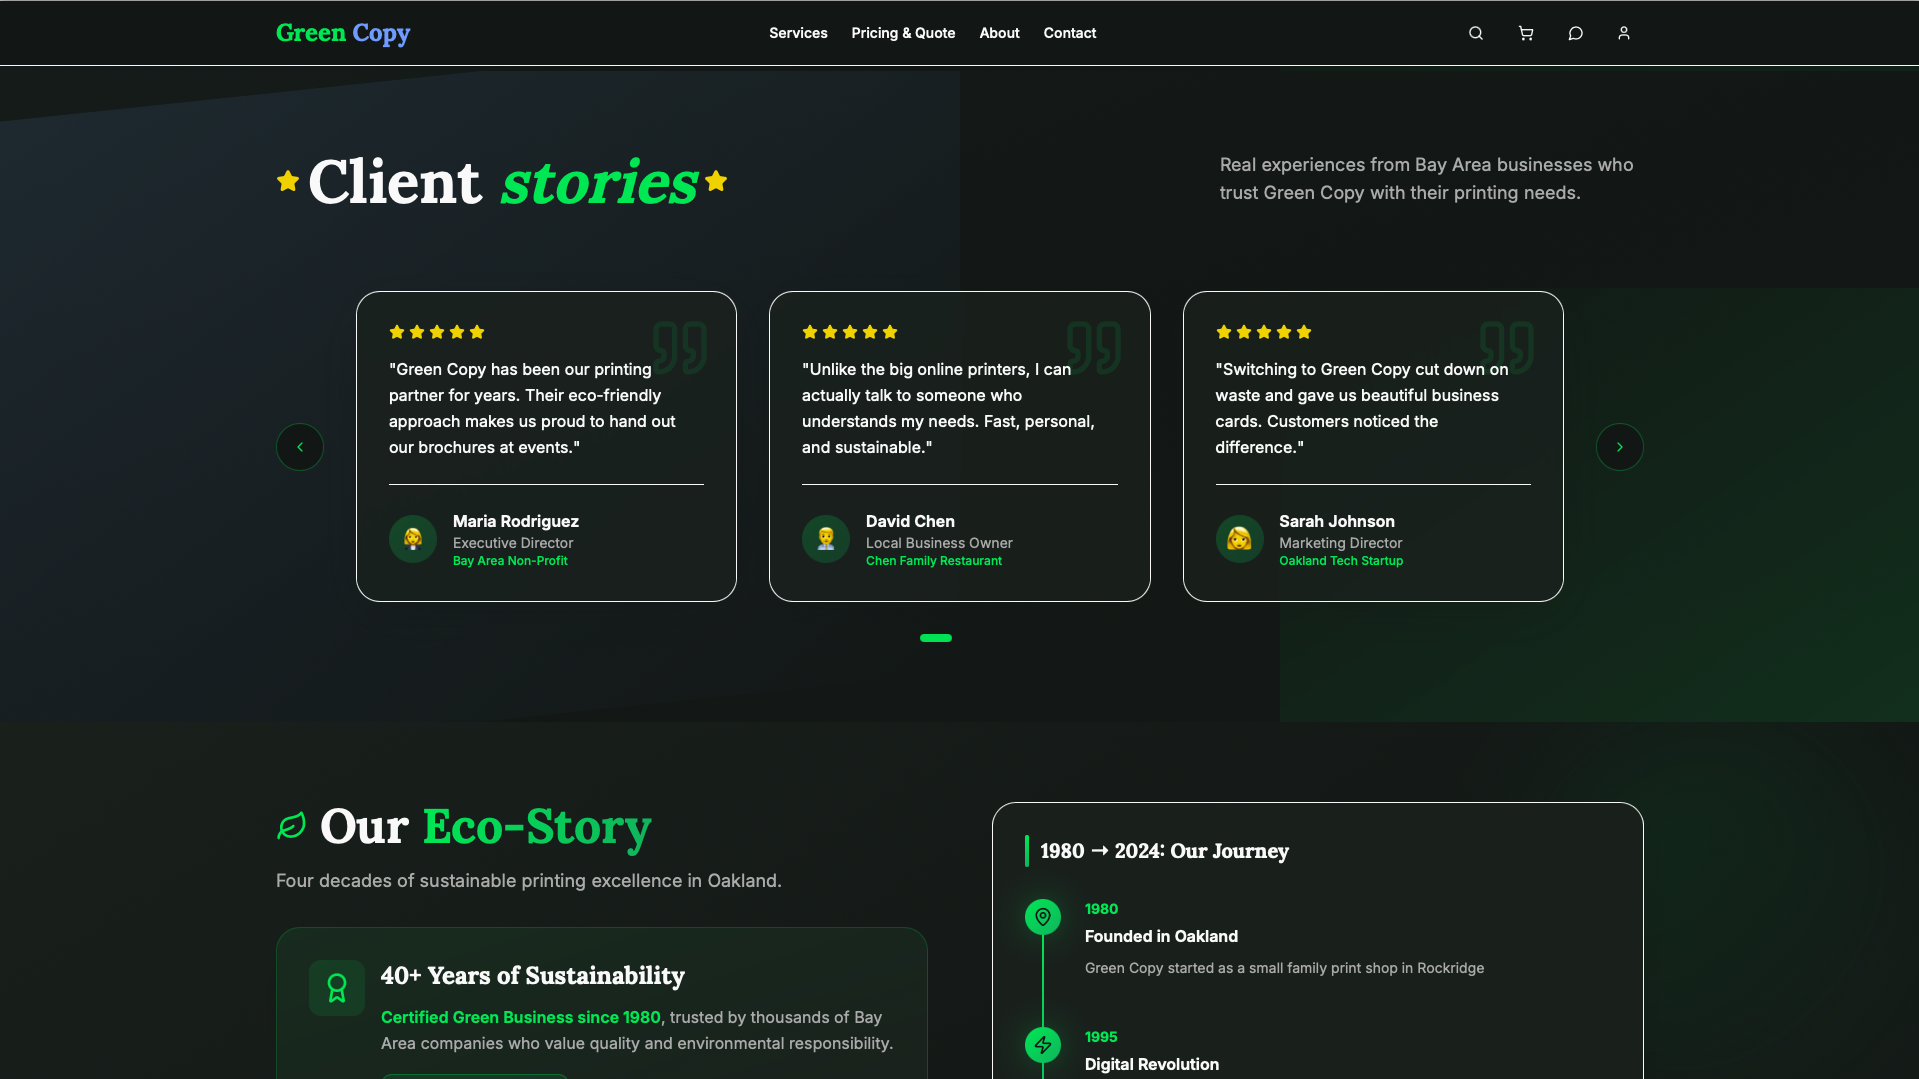Click Maria Rodriguez's avatar
Image resolution: width=1919 pixels, height=1079 pixels.
413,539
